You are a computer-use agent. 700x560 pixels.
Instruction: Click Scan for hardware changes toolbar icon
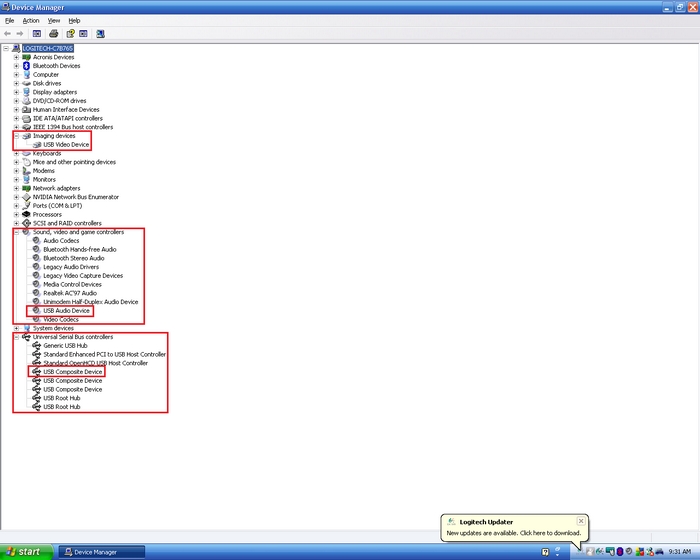[x=100, y=33]
